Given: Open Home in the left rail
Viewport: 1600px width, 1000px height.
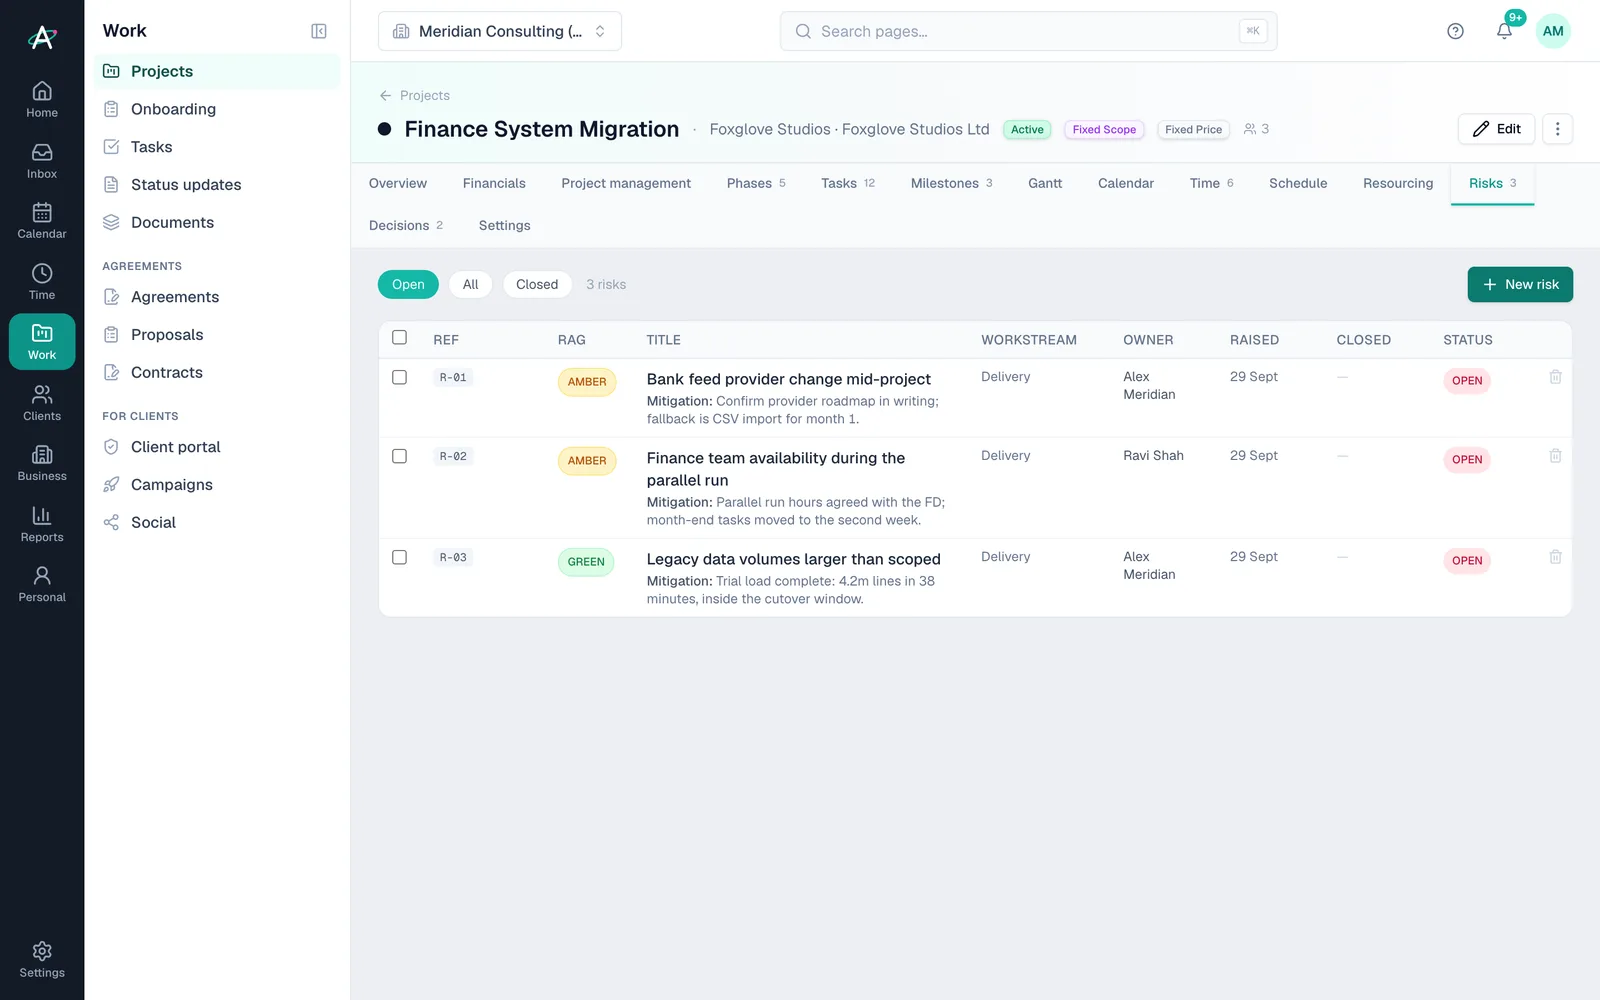Looking at the screenshot, I should [x=42, y=100].
